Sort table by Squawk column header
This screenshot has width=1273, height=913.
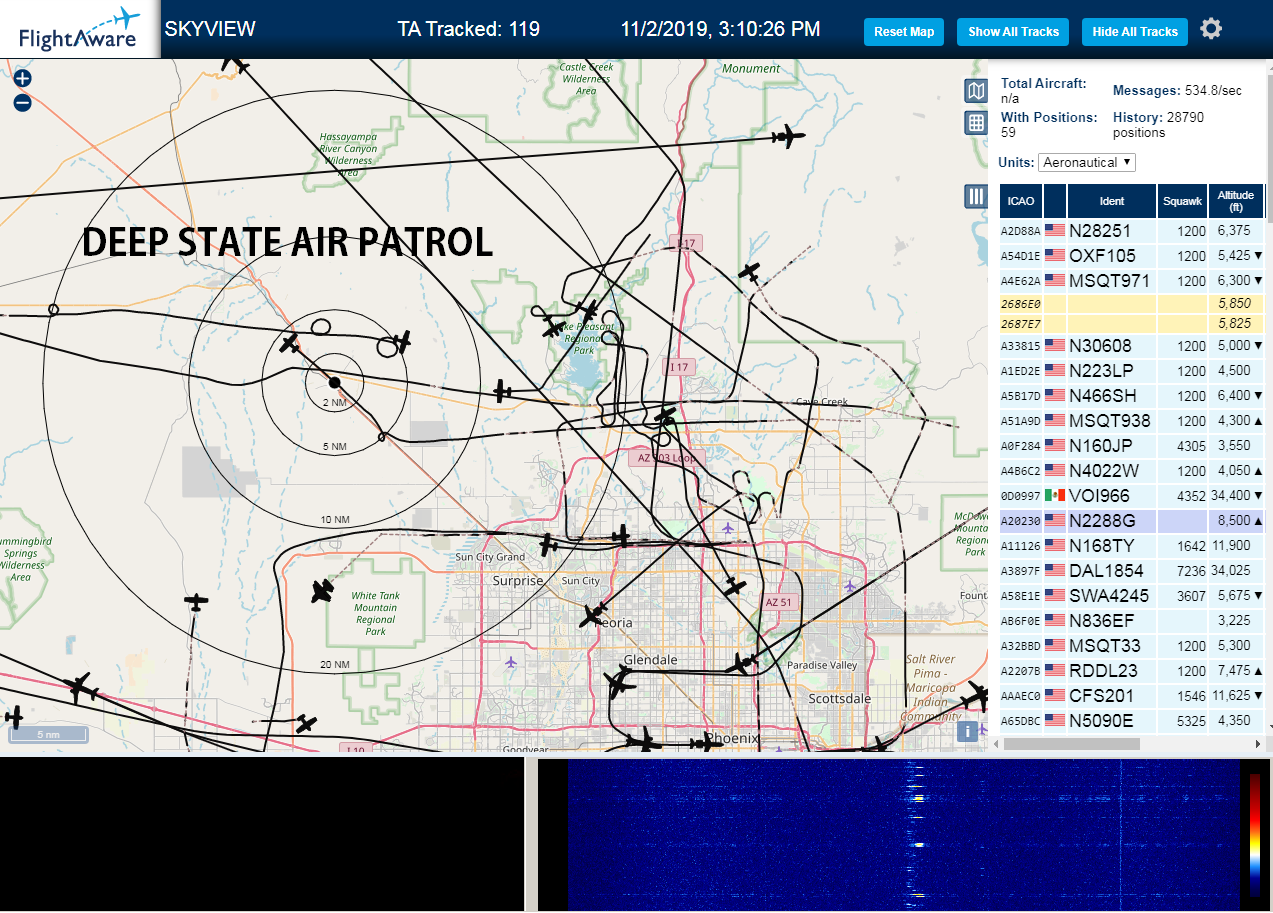pos(1182,201)
